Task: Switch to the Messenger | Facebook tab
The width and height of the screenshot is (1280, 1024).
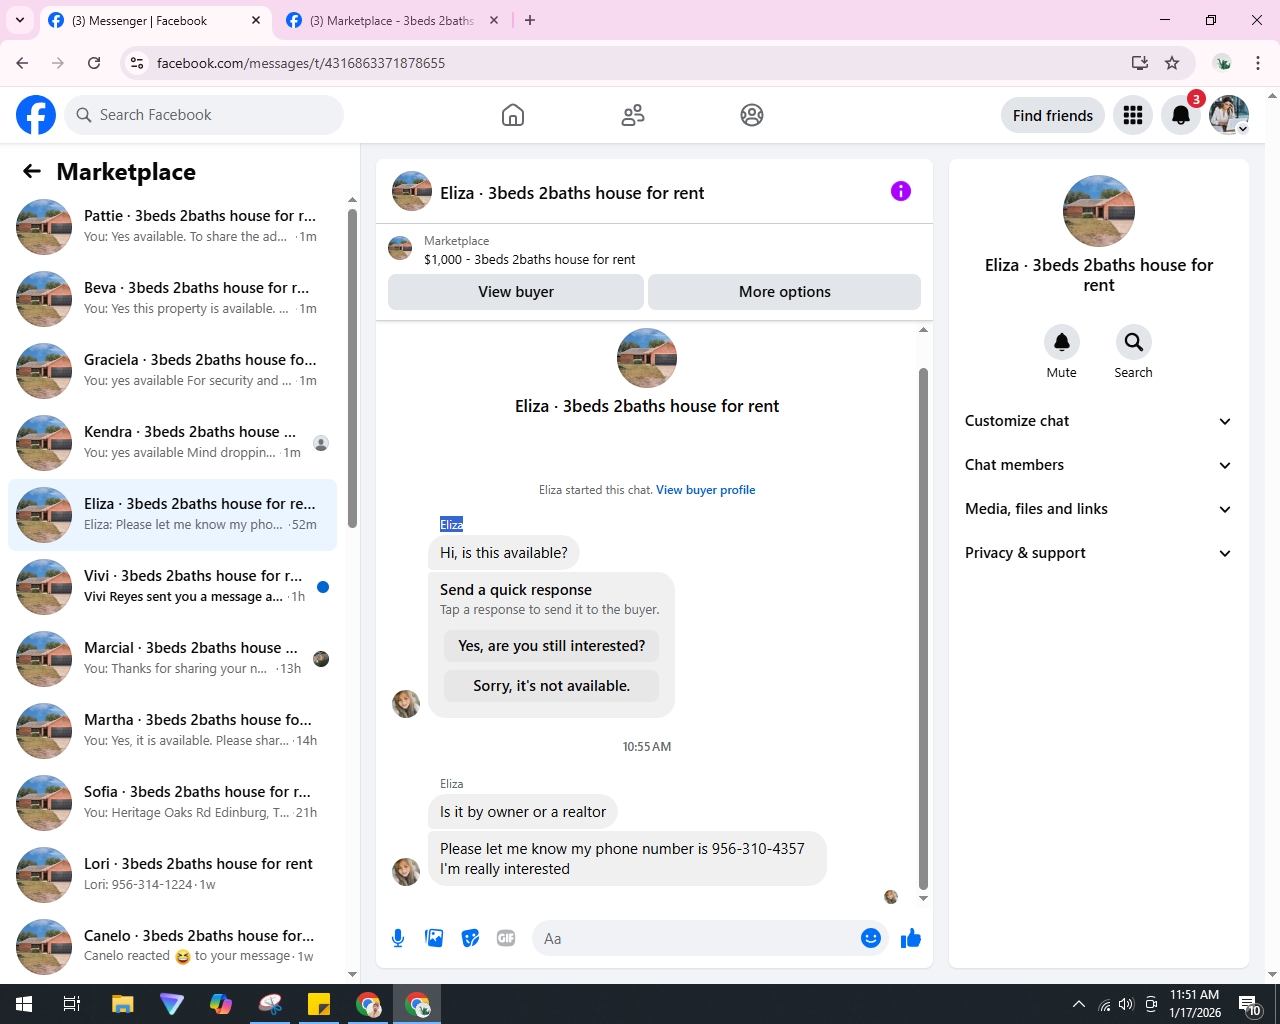Action: 155,21
